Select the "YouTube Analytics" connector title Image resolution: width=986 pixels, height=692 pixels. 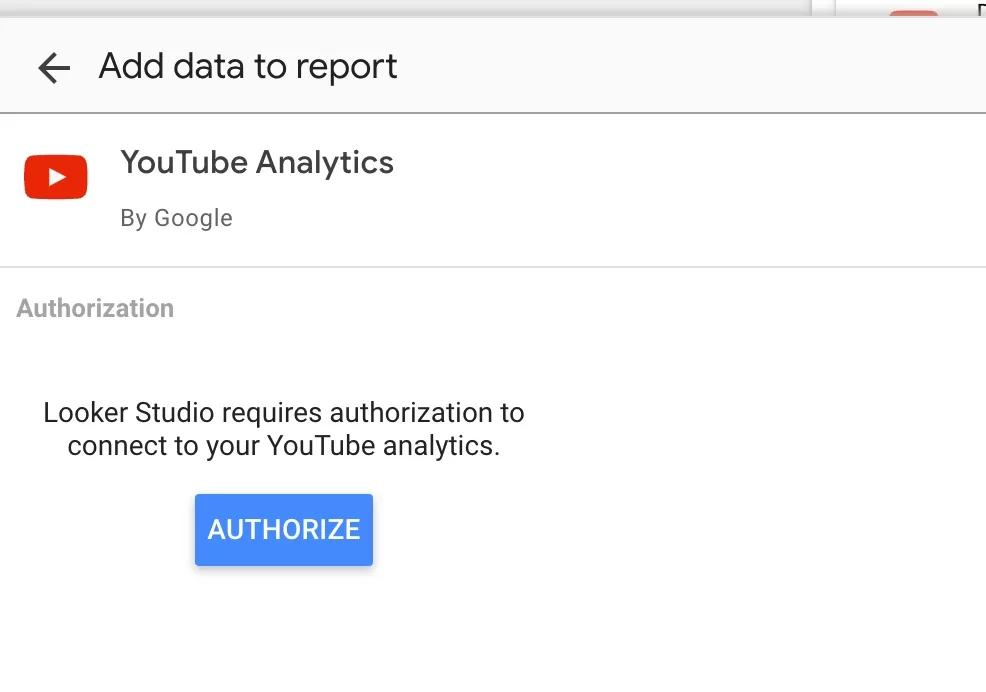click(x=257, y=163)
